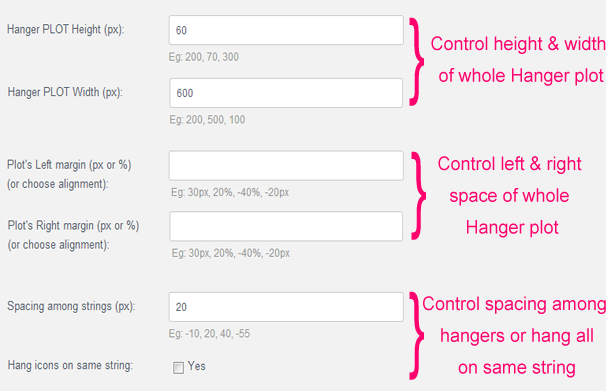
Task: Click the pink curly brace beside margin fields
Action: pos(418,196)
